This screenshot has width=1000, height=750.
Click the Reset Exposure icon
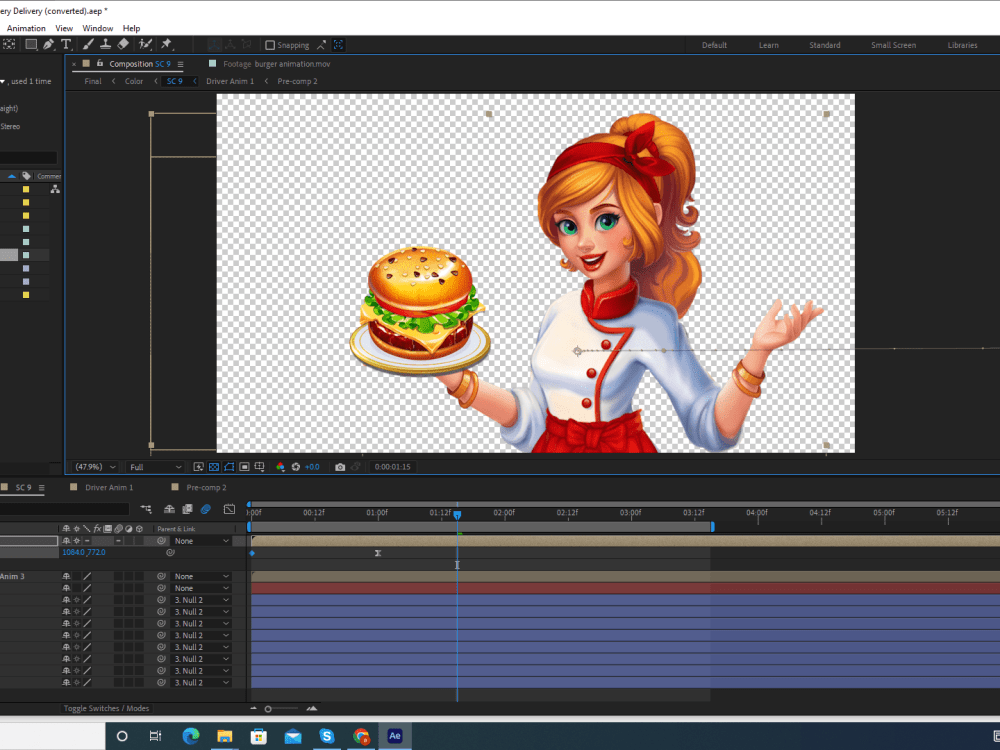295,467
